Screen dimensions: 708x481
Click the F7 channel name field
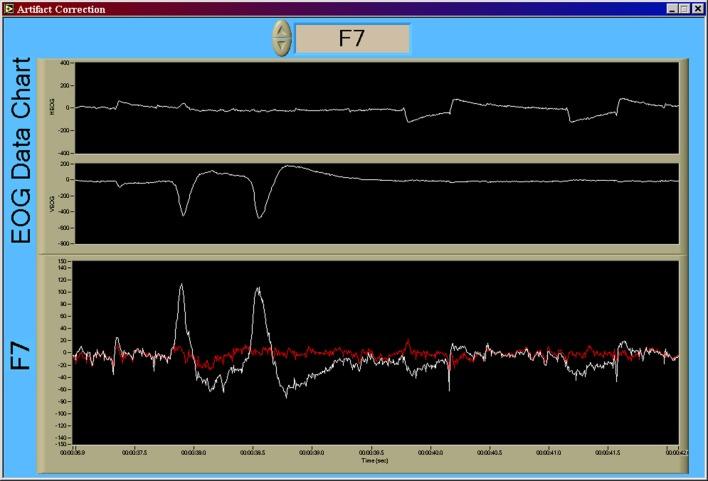(352, 39)
